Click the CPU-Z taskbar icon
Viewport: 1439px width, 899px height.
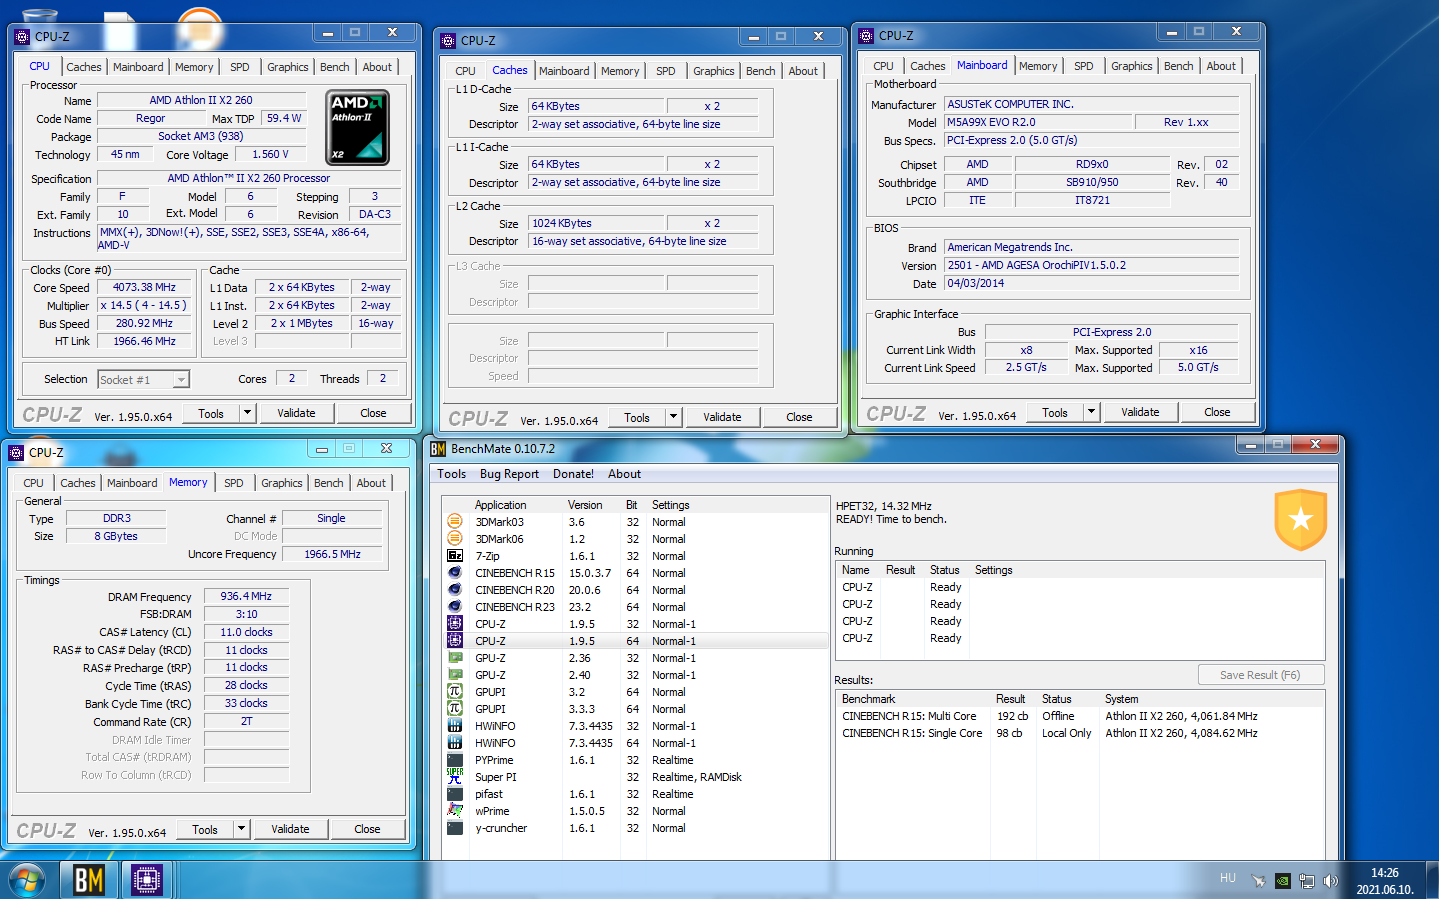point(147,880)
